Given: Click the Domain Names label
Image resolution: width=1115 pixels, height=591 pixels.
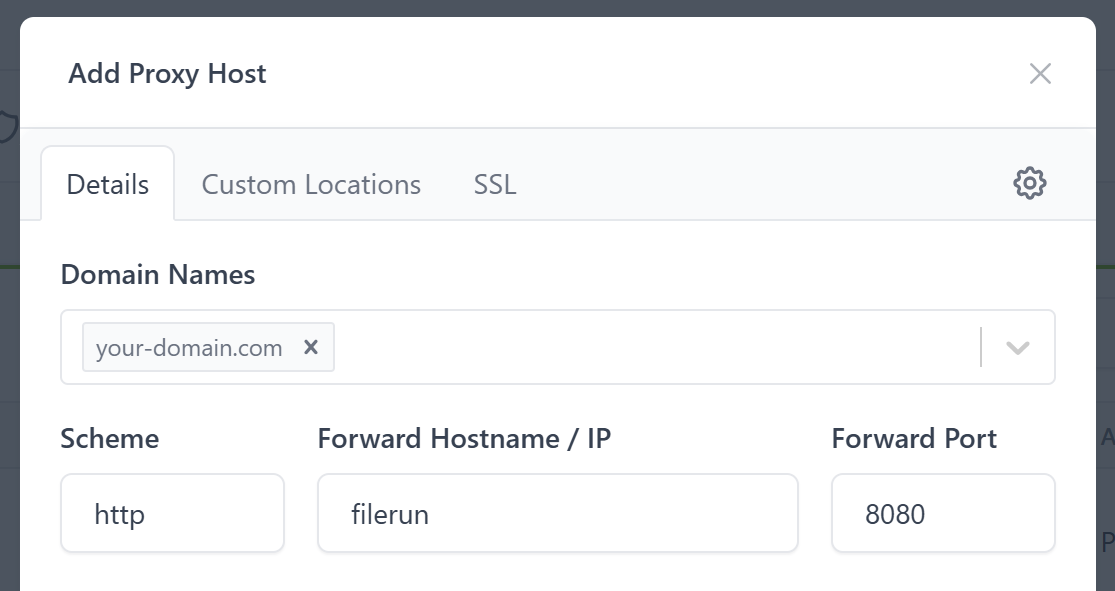Looking at the screenshot, I should [158, 274].
